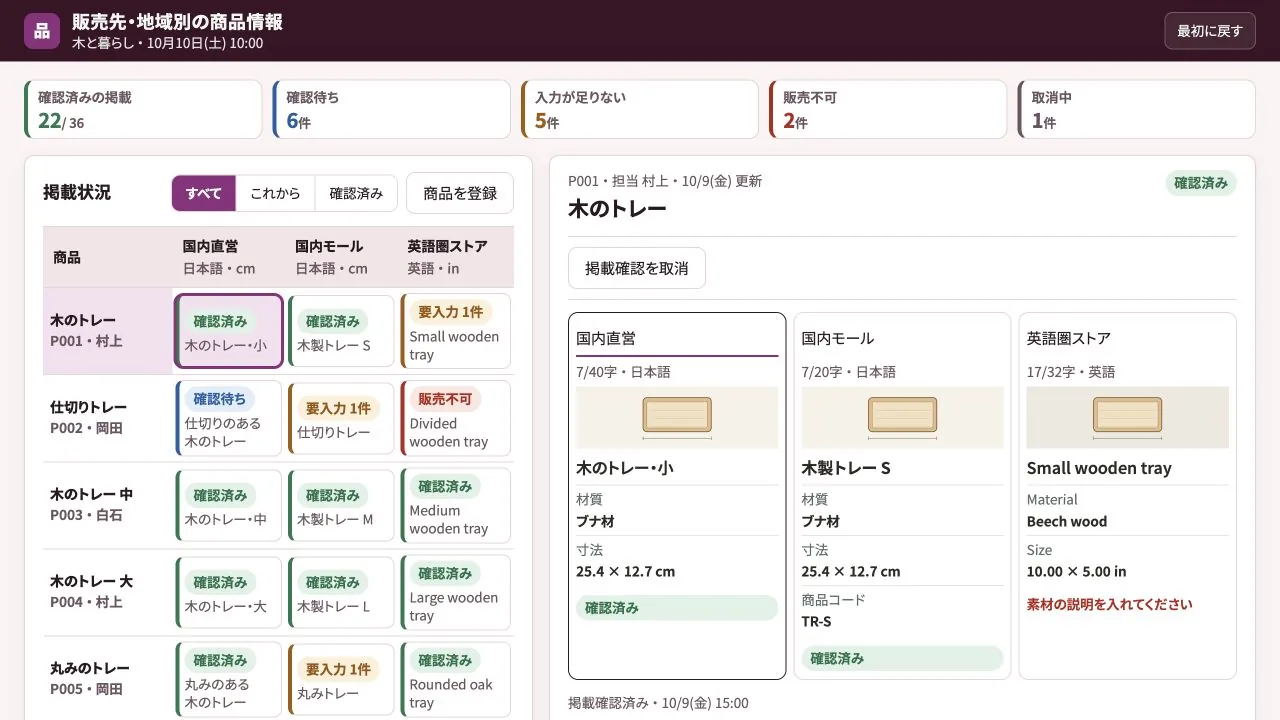Image resolution: width=1280 pixels, height=720 pixels.
Task: Click the 木のトレー P001 row header
Action: click(x=108, y=331)
